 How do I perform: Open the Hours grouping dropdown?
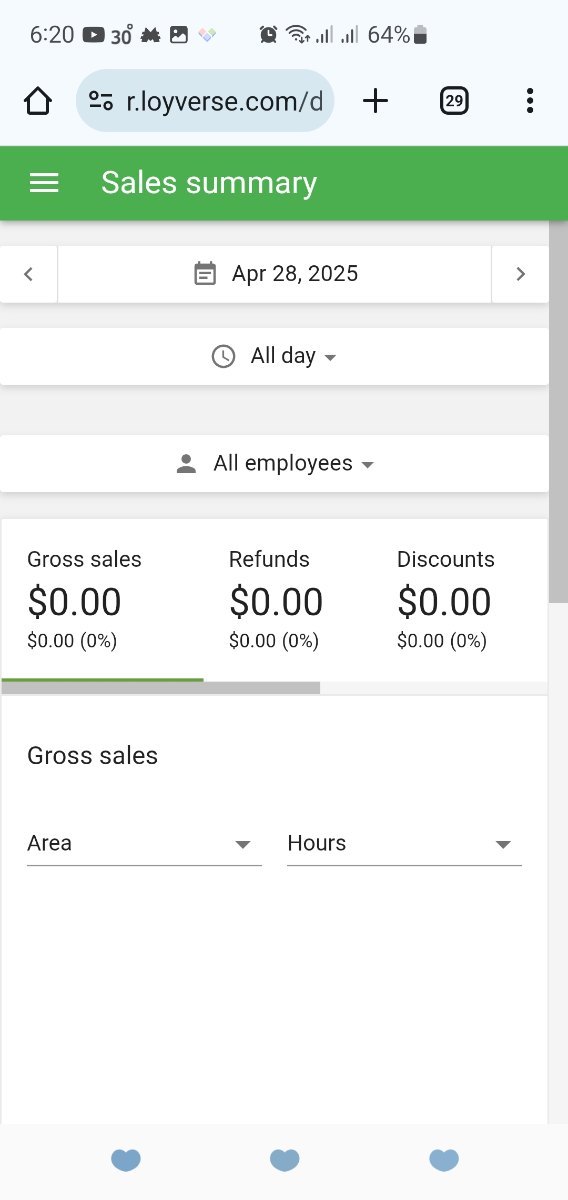404,844
